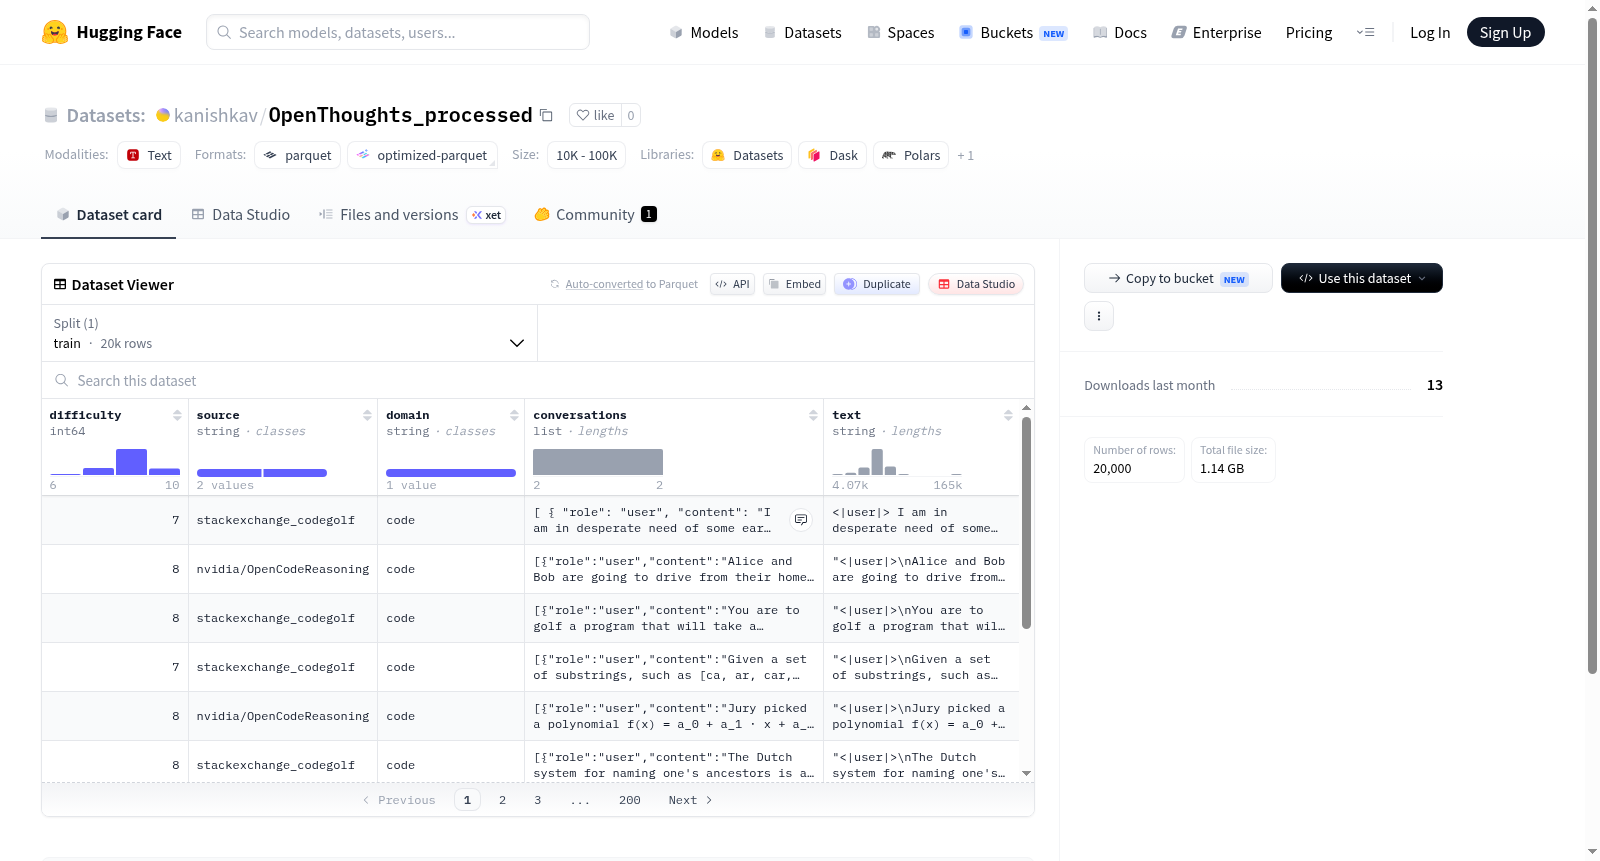Open the Datasets navigation link

coord(802,32)
